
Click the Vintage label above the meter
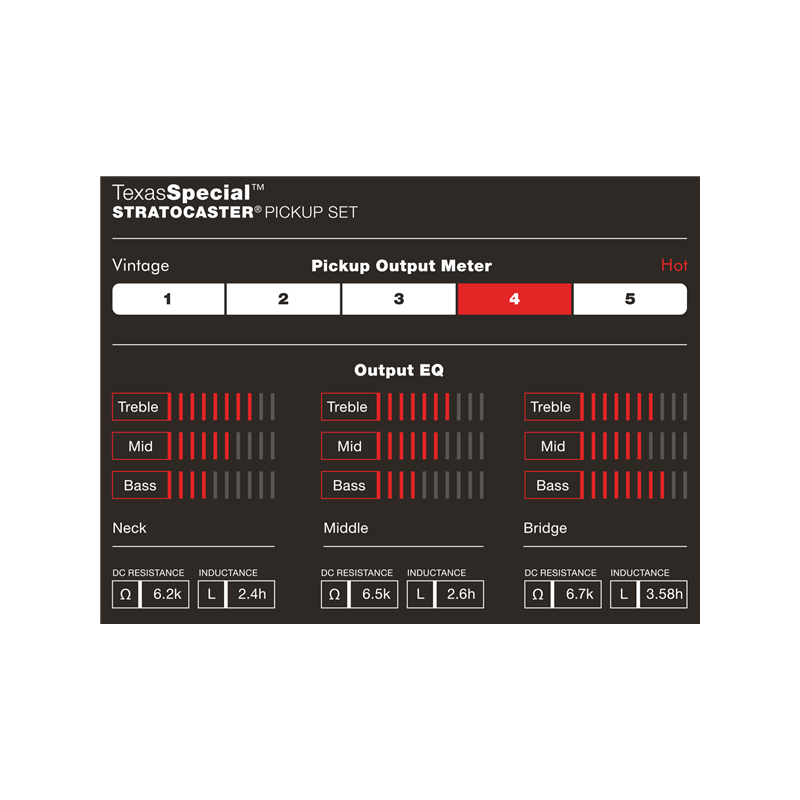click(141, 266)
